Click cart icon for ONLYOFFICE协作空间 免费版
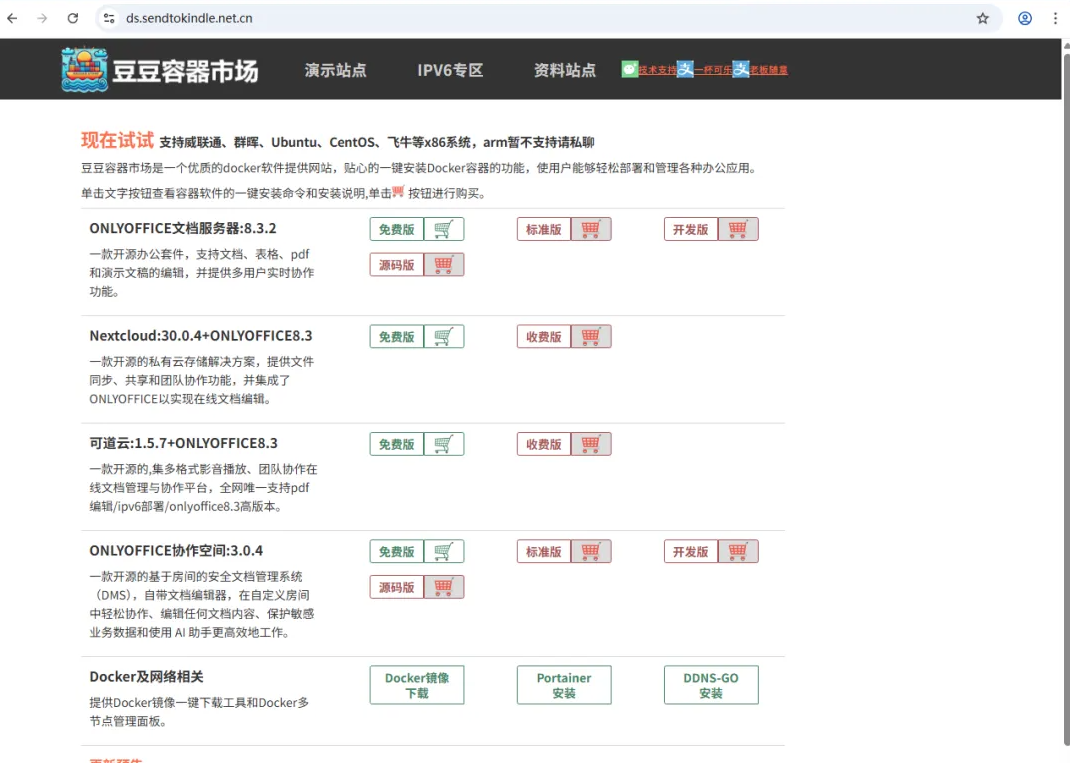Image resolution: width=1070 pixels, height=763 pixels. [x=444, y=551]
